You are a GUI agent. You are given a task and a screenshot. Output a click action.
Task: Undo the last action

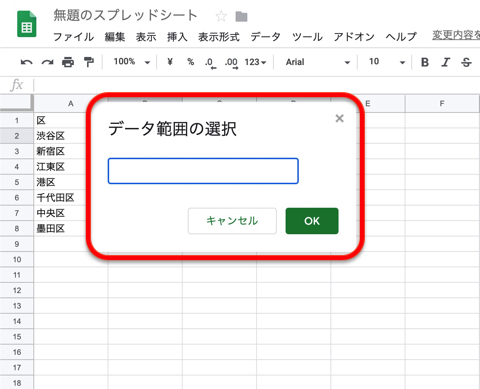pos(27,62)
